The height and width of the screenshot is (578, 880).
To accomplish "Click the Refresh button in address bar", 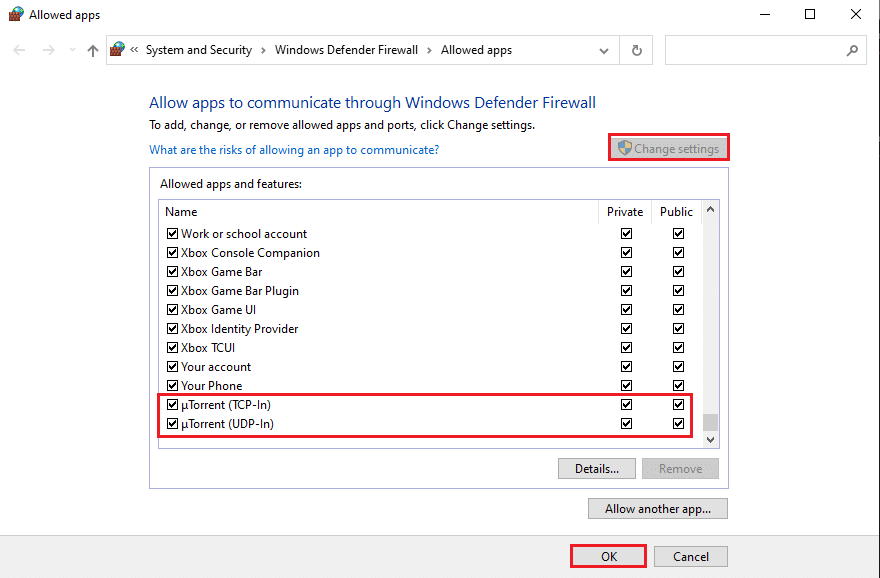I will (636, 50).
